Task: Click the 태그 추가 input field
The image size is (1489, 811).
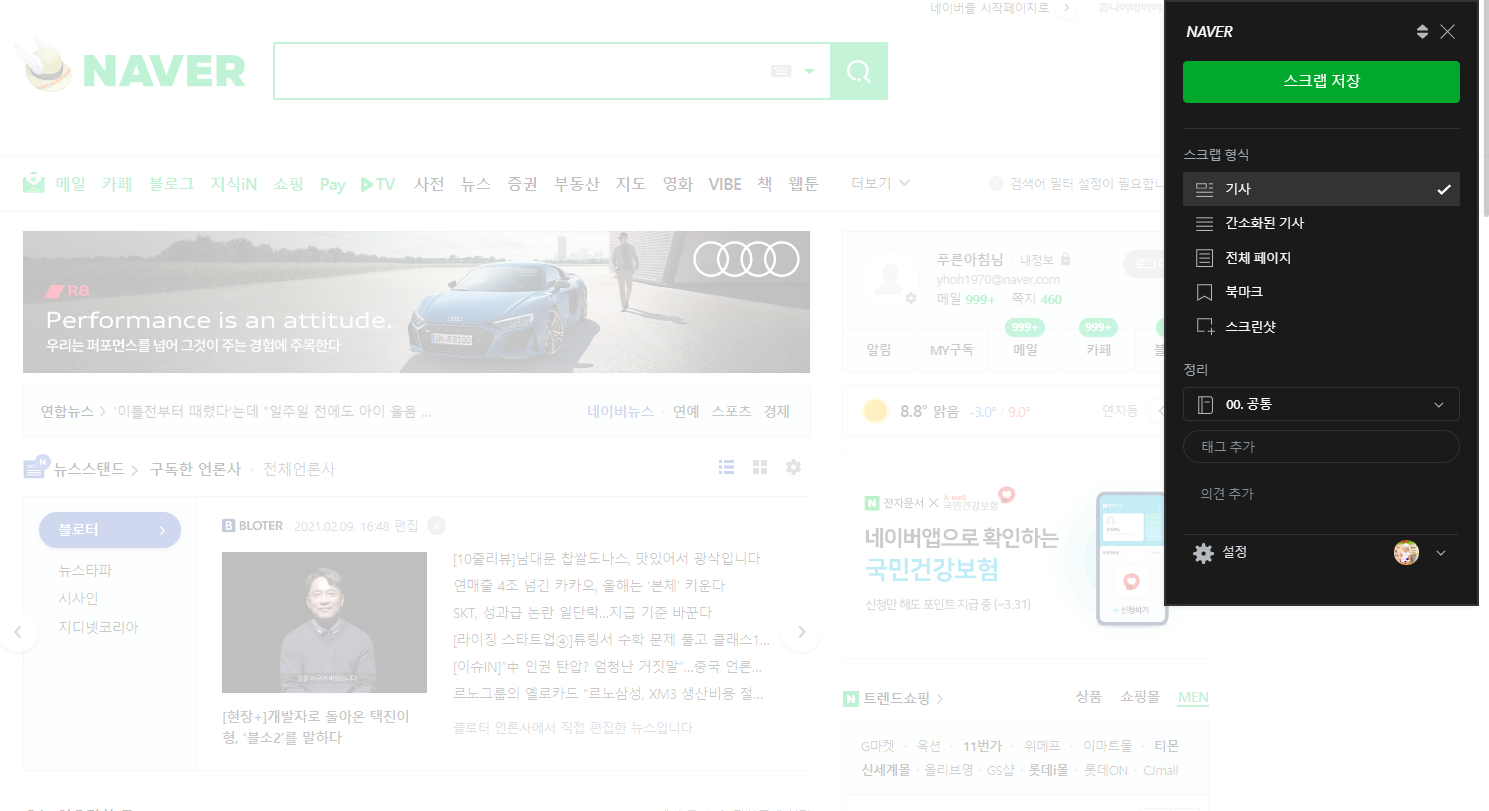Action: [x=1321, y=447]
